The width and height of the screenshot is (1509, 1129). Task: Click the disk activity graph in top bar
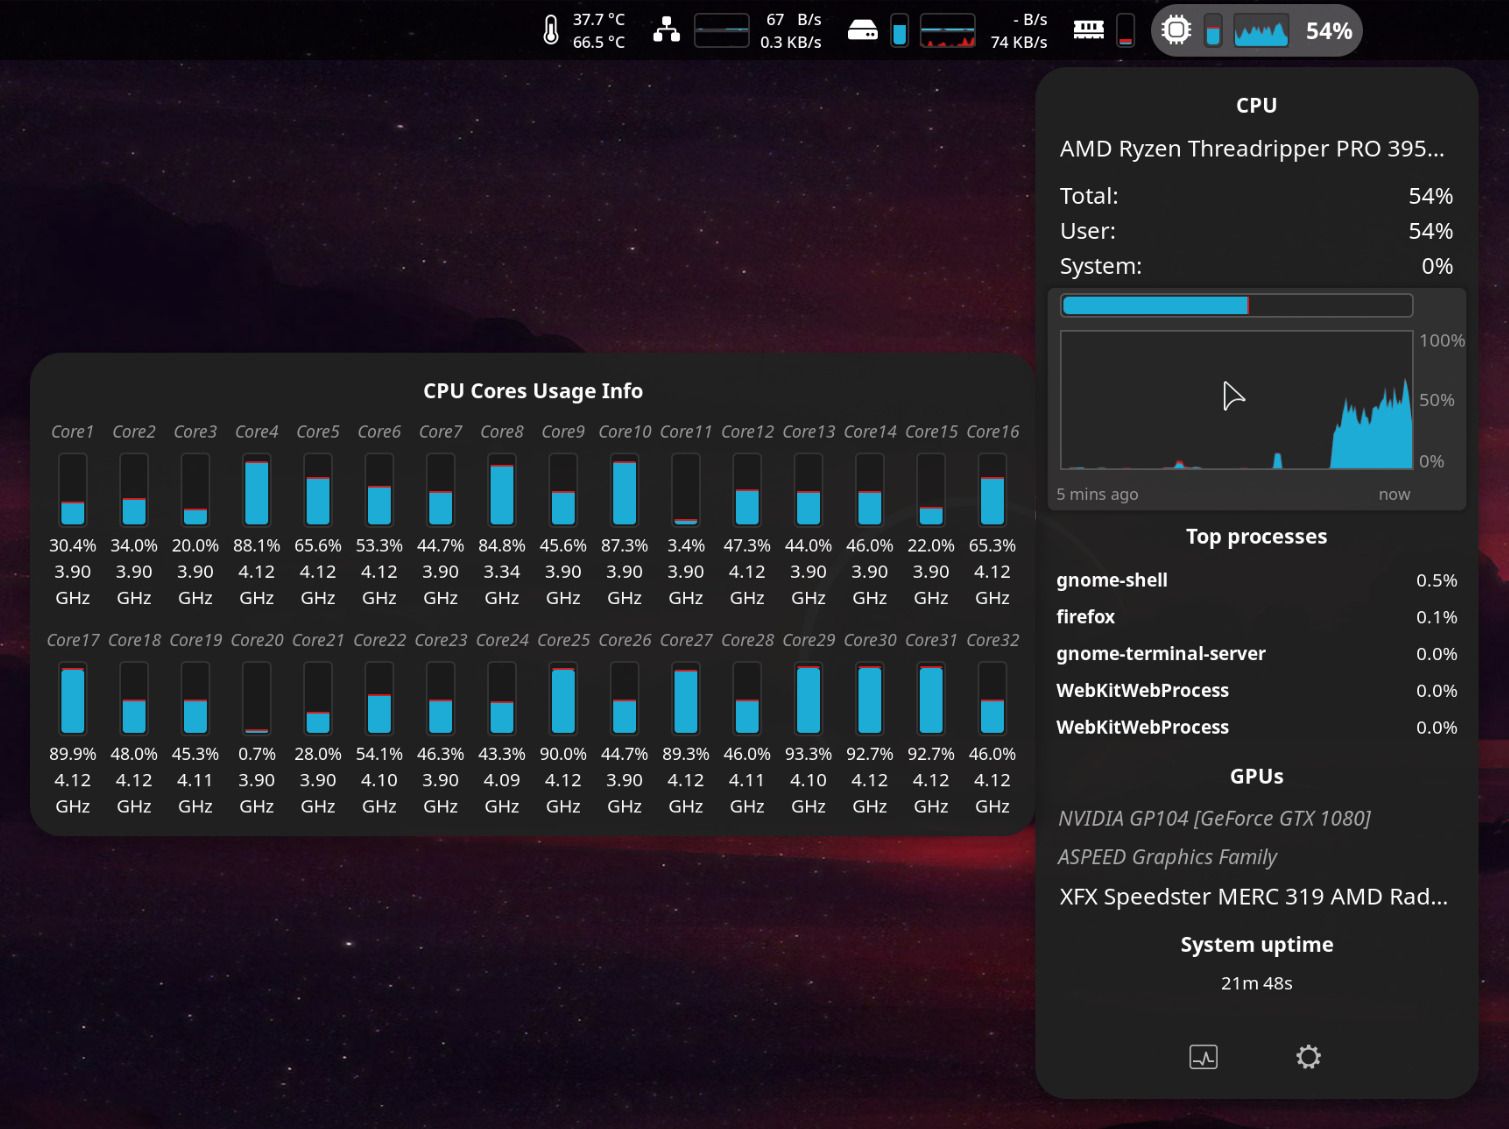(x=947, y=30)
